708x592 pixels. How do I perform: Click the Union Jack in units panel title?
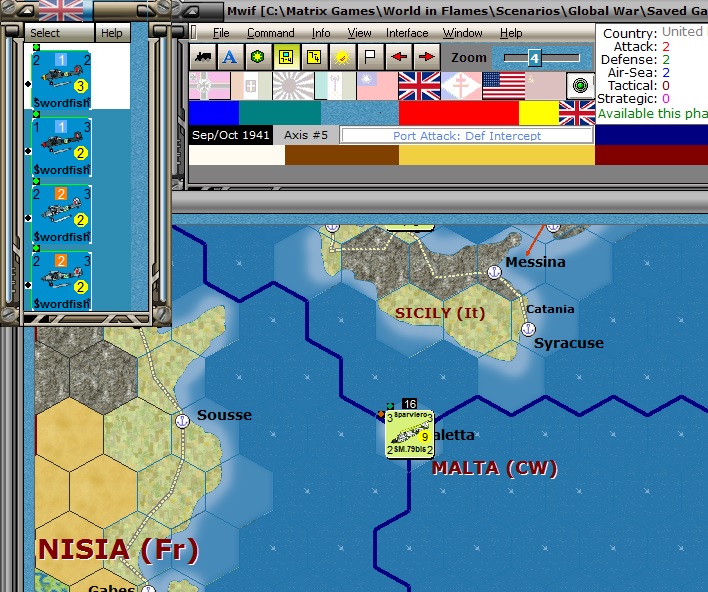pyautogui.click(x=61, y=11)
